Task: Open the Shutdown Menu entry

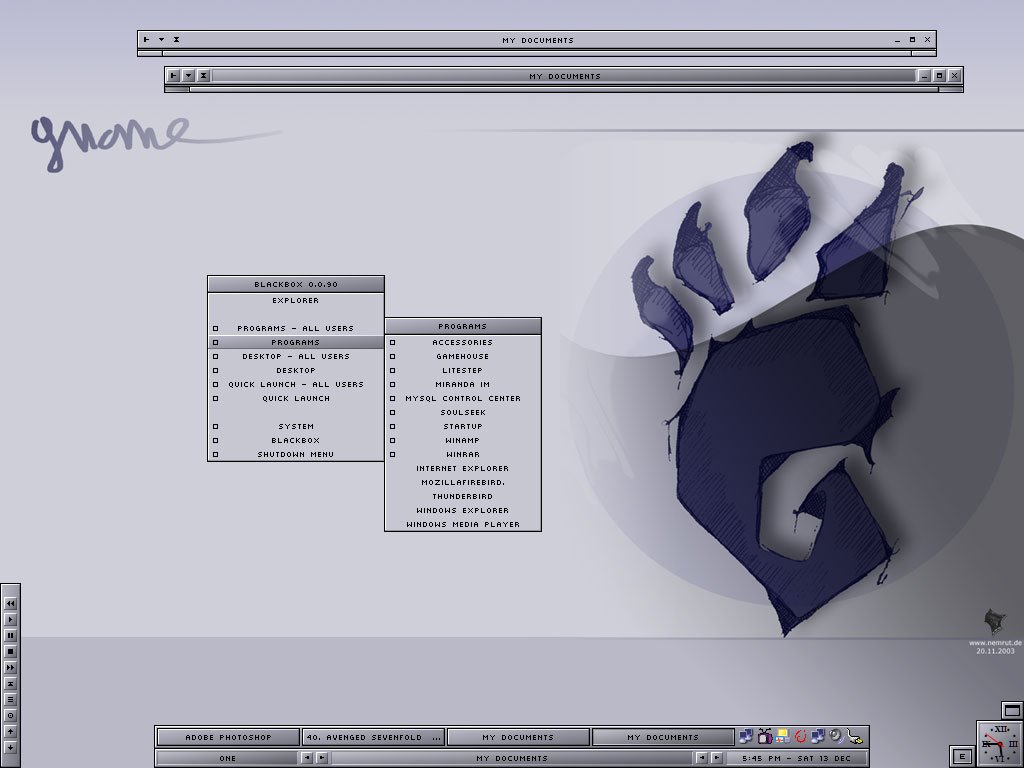Action: [296, 455]
